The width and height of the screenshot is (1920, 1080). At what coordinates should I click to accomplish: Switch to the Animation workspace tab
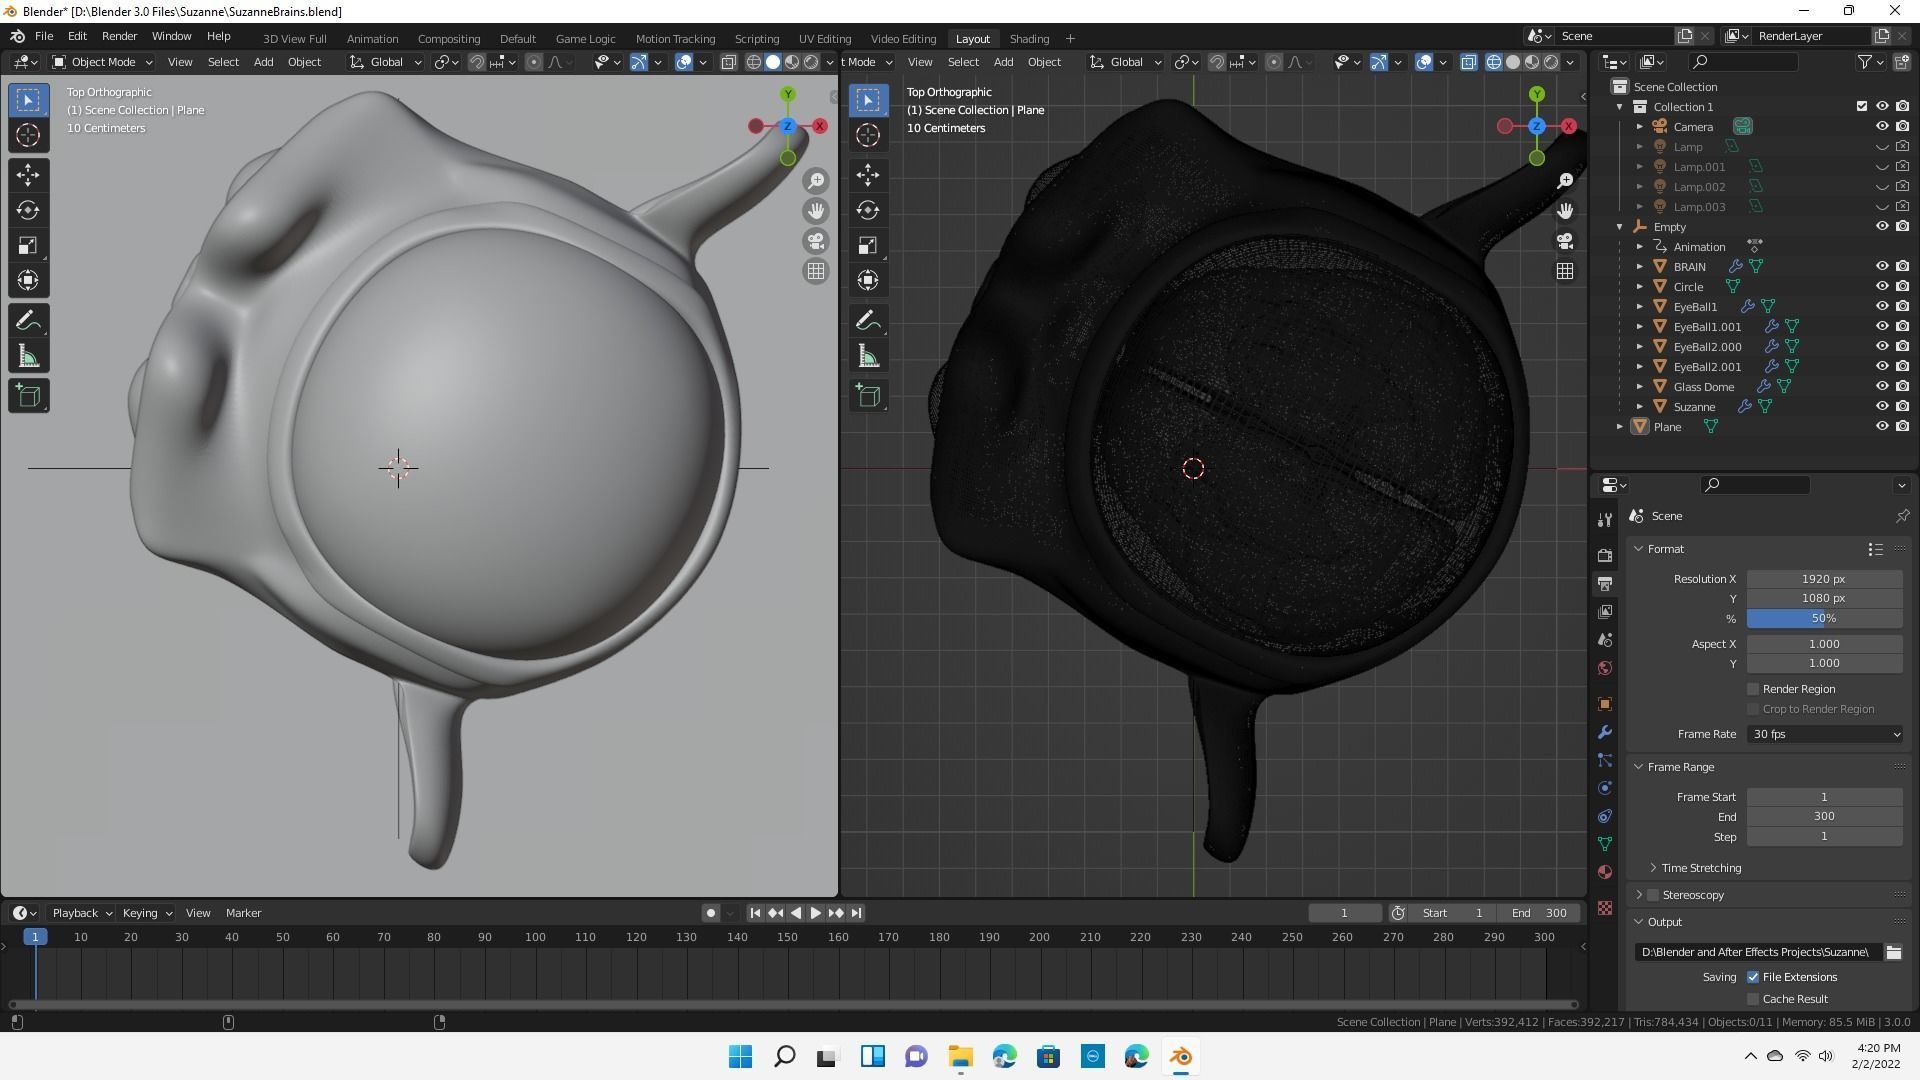[372, 39]
